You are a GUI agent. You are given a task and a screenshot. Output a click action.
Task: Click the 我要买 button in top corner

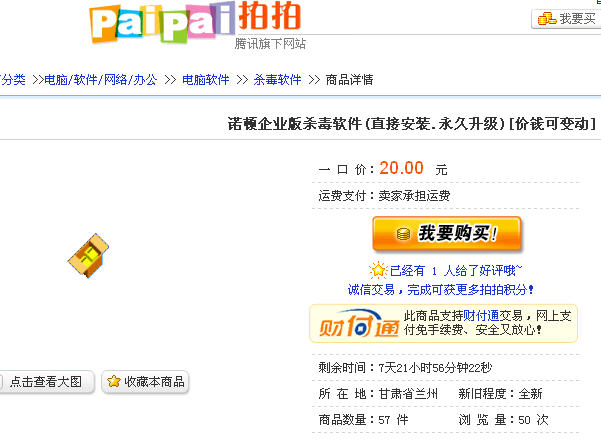pos(566,18)
